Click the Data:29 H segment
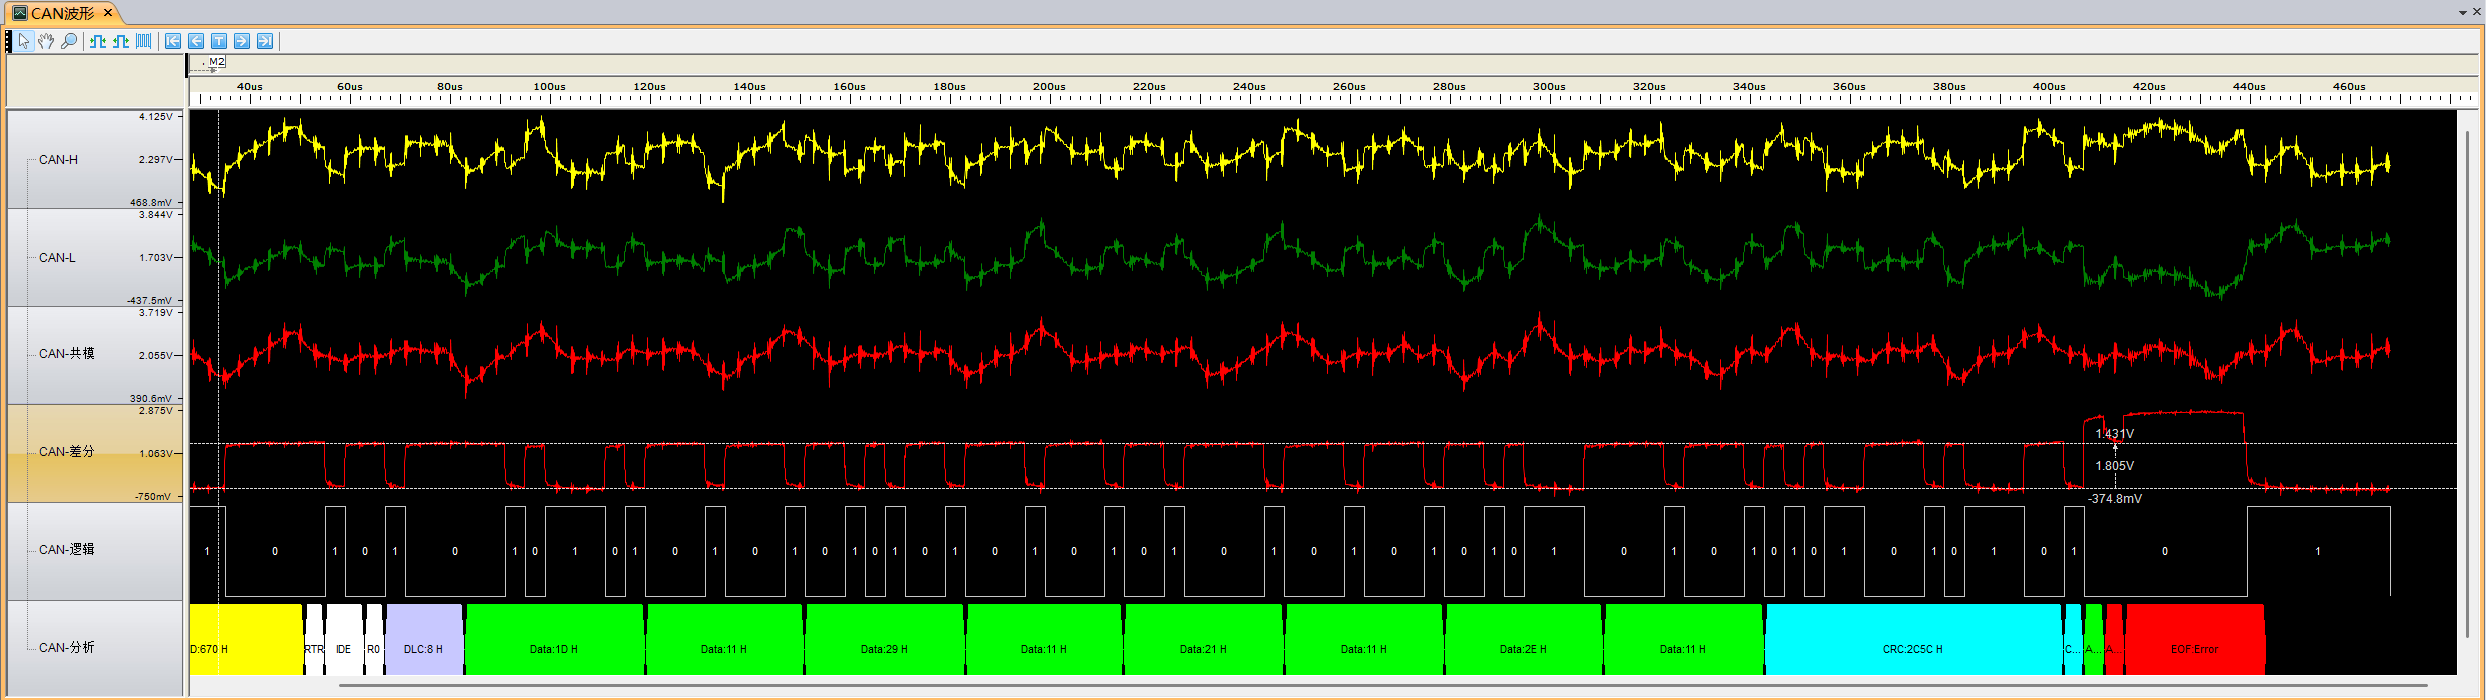 click(884, 640)
